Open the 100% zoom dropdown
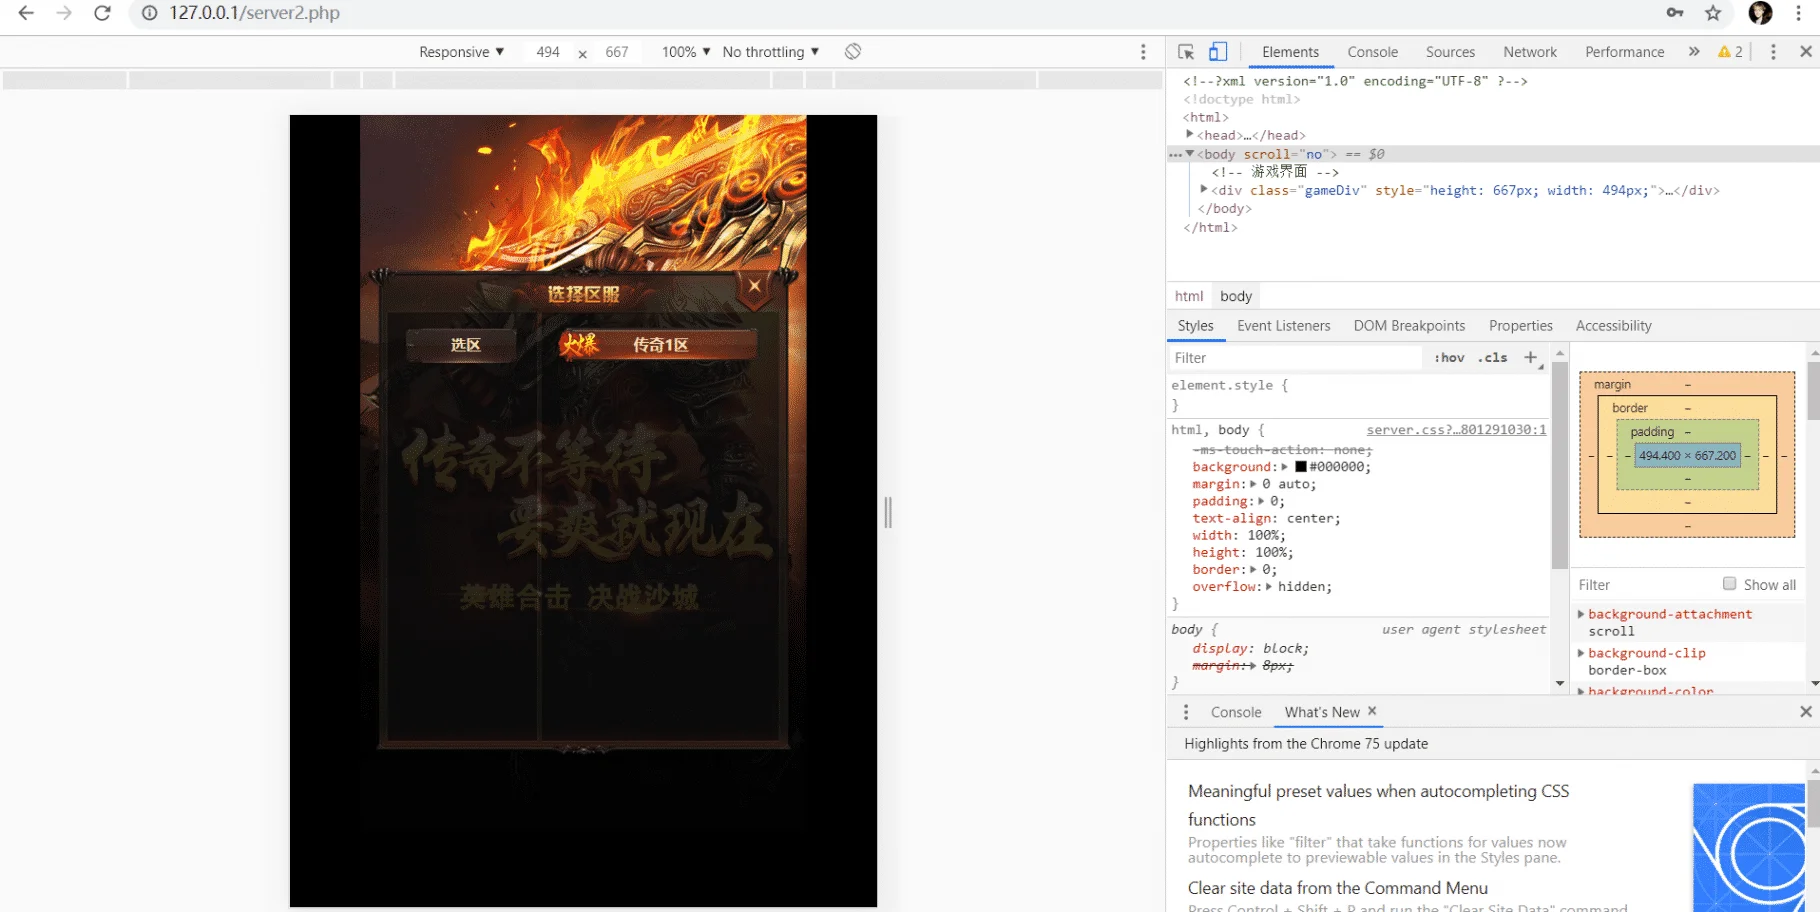Screen dimensions: 1820x912 click(x=686, y=52)
